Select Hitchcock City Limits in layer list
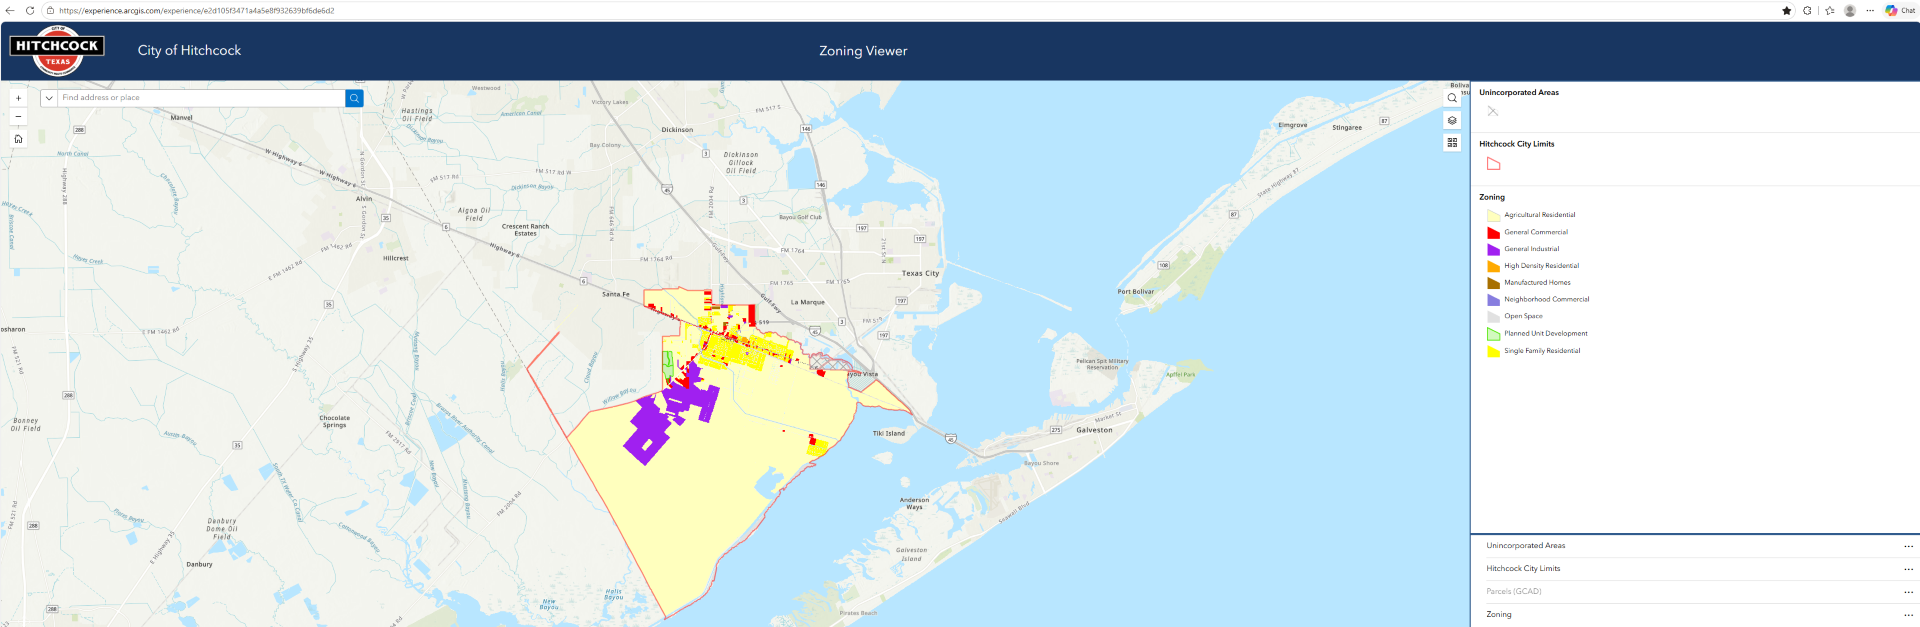The height and width of the screenshot is (627, 1920). pyautogui.click(x=1523, y=569)
